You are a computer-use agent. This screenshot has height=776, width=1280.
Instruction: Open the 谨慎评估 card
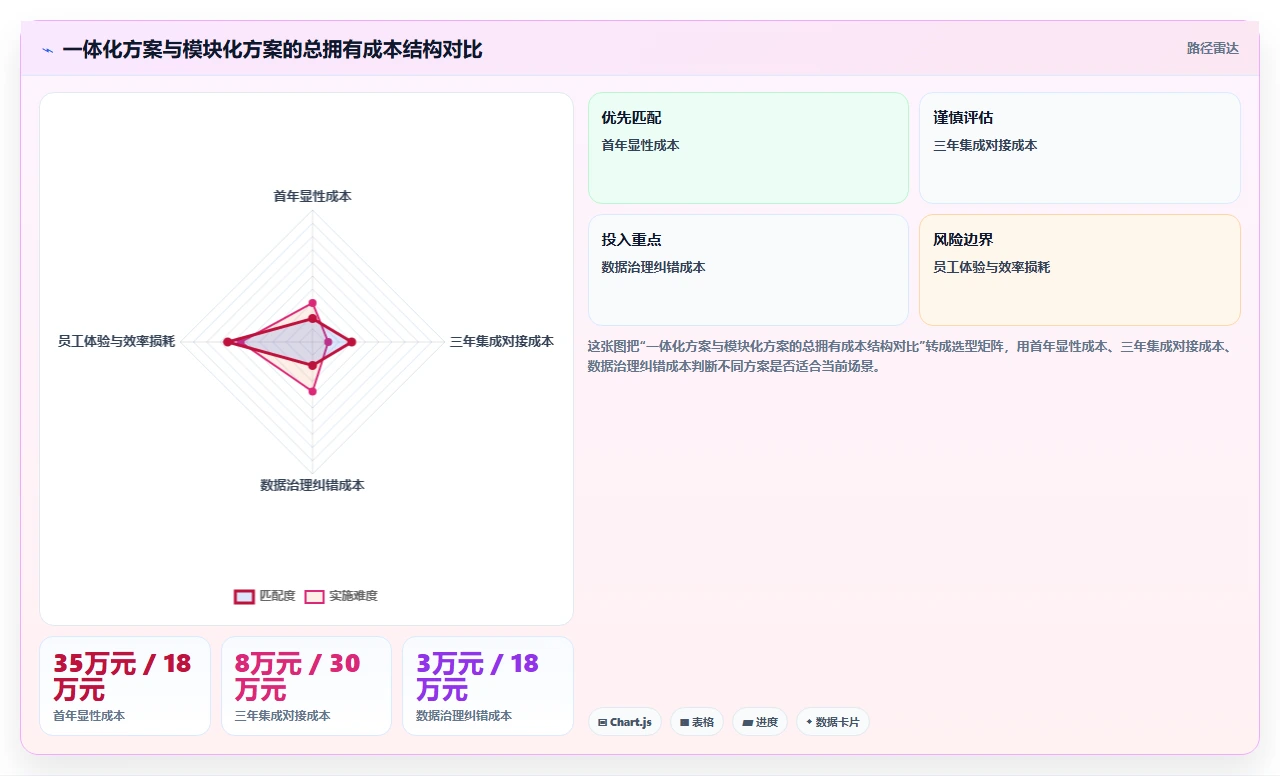pos(1080,148)
